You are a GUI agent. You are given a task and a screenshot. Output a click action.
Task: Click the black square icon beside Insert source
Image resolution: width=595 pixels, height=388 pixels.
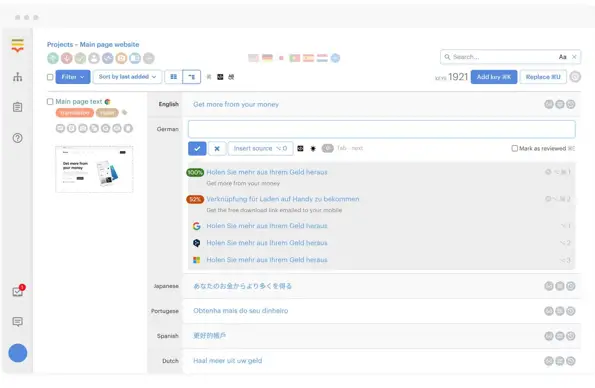coord(300,148)
